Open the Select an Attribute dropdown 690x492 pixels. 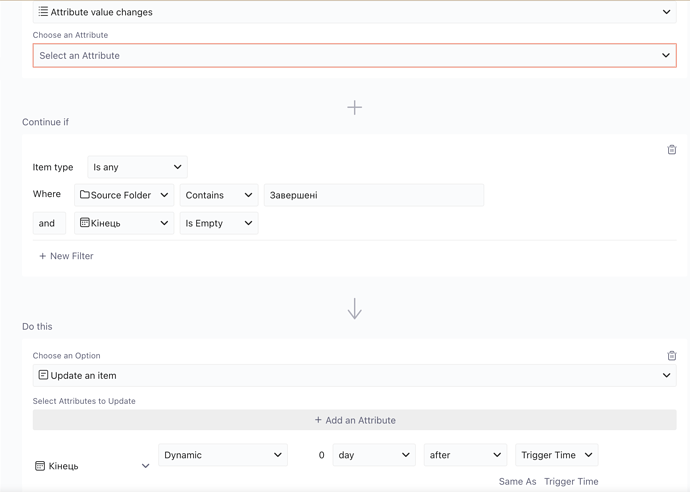pos(354,56)
